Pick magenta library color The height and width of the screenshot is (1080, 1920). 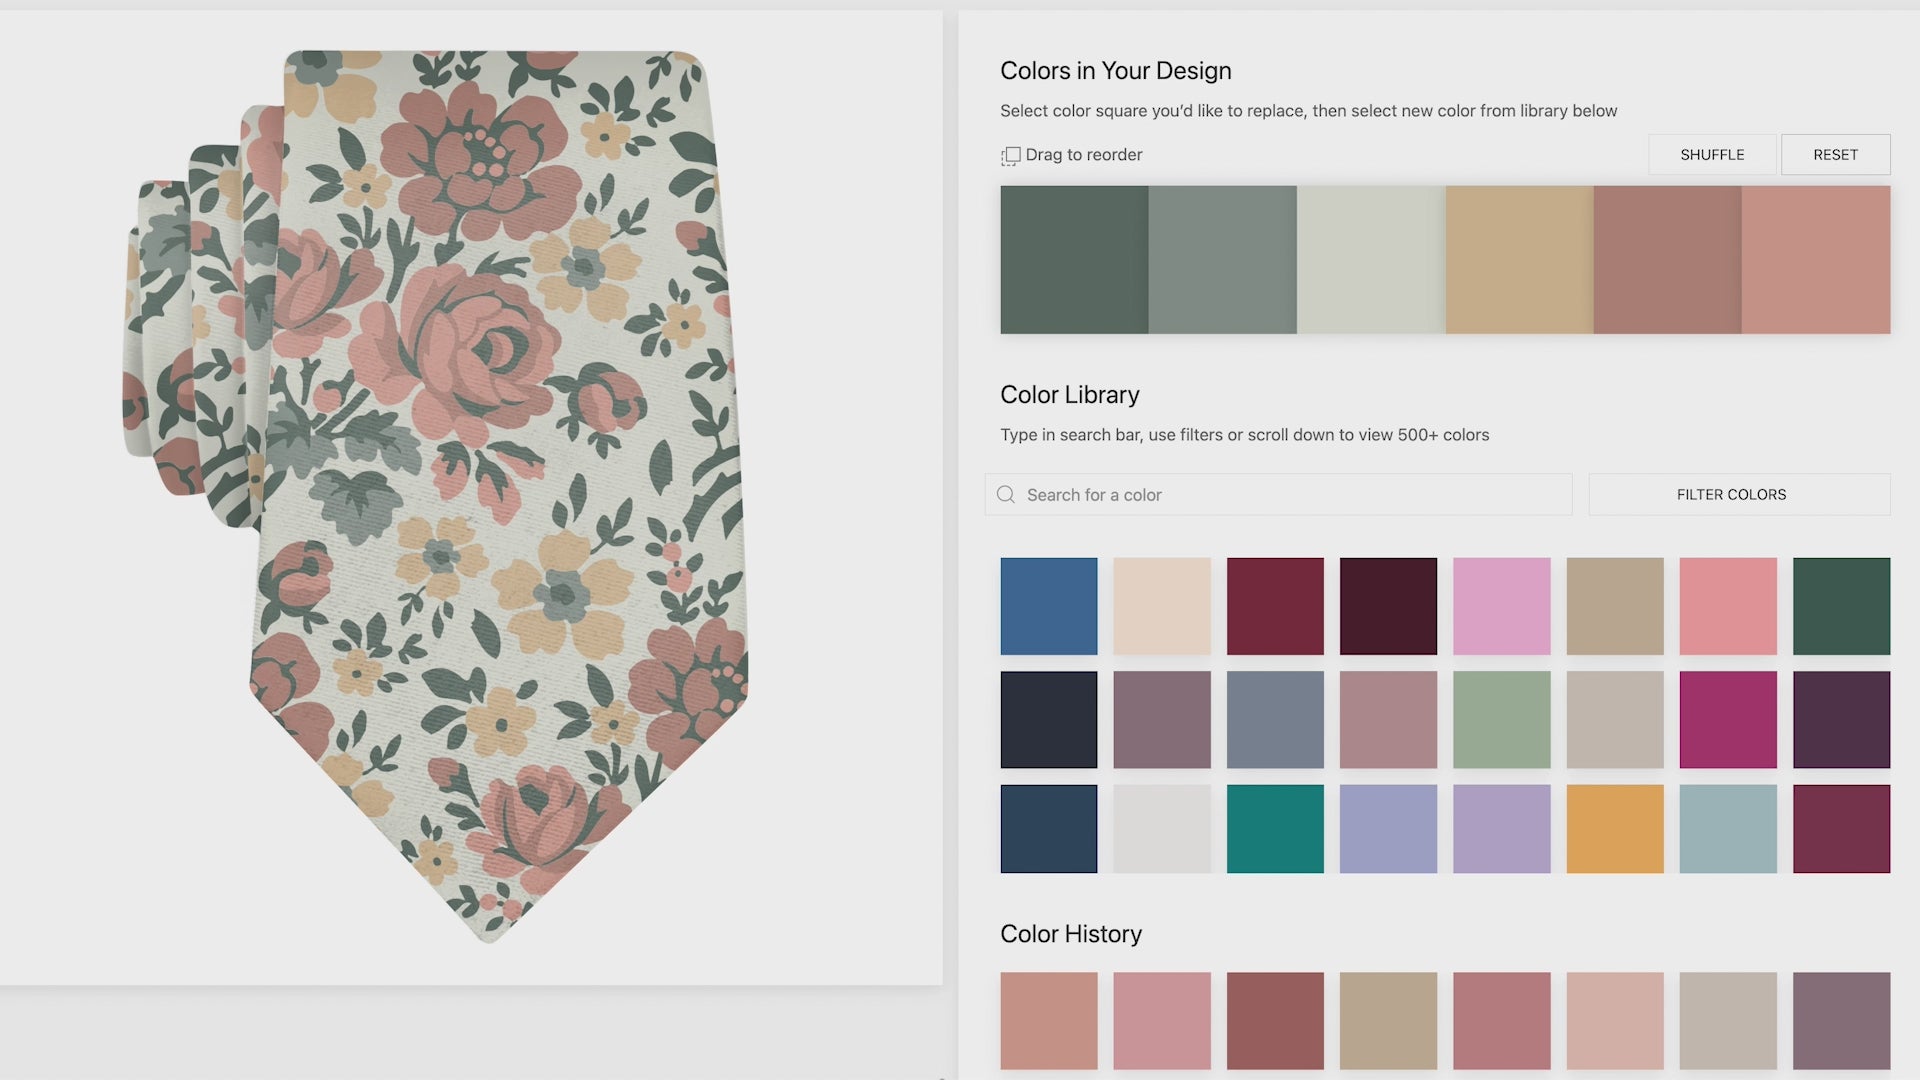tap(1728, 720)
